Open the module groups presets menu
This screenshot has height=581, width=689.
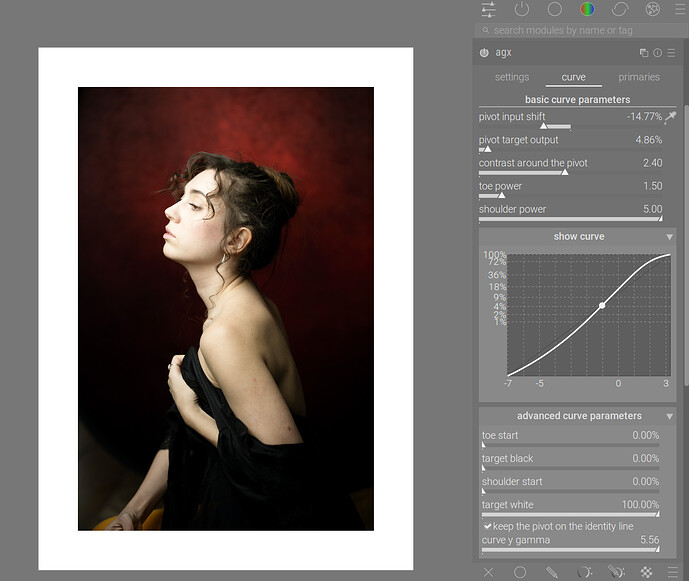[x=680, y=9]
